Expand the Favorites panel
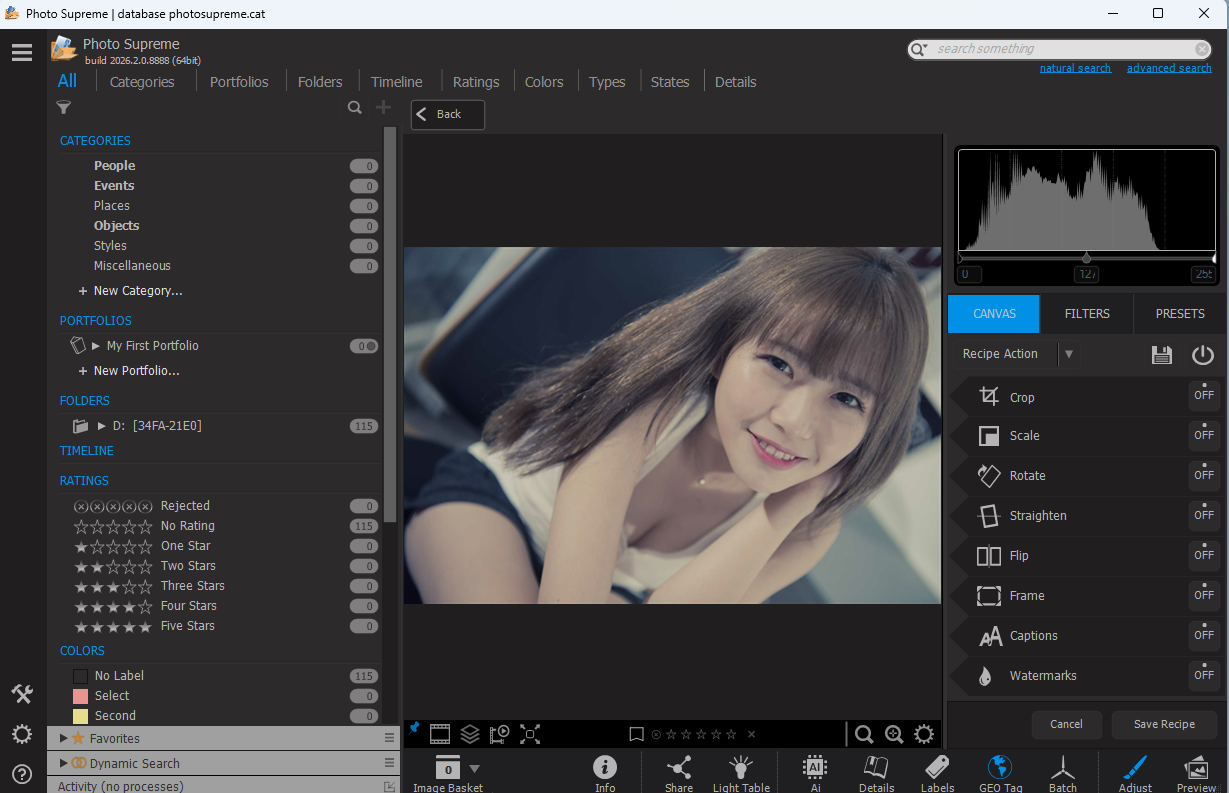Viewport: 1229px width, 793px height. click(x=64, y=738)
